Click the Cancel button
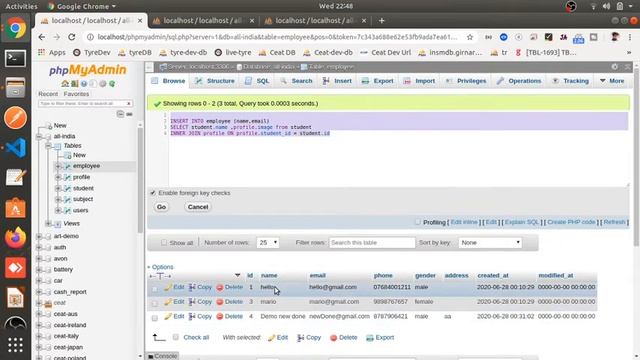 click(x=198, y=207)
